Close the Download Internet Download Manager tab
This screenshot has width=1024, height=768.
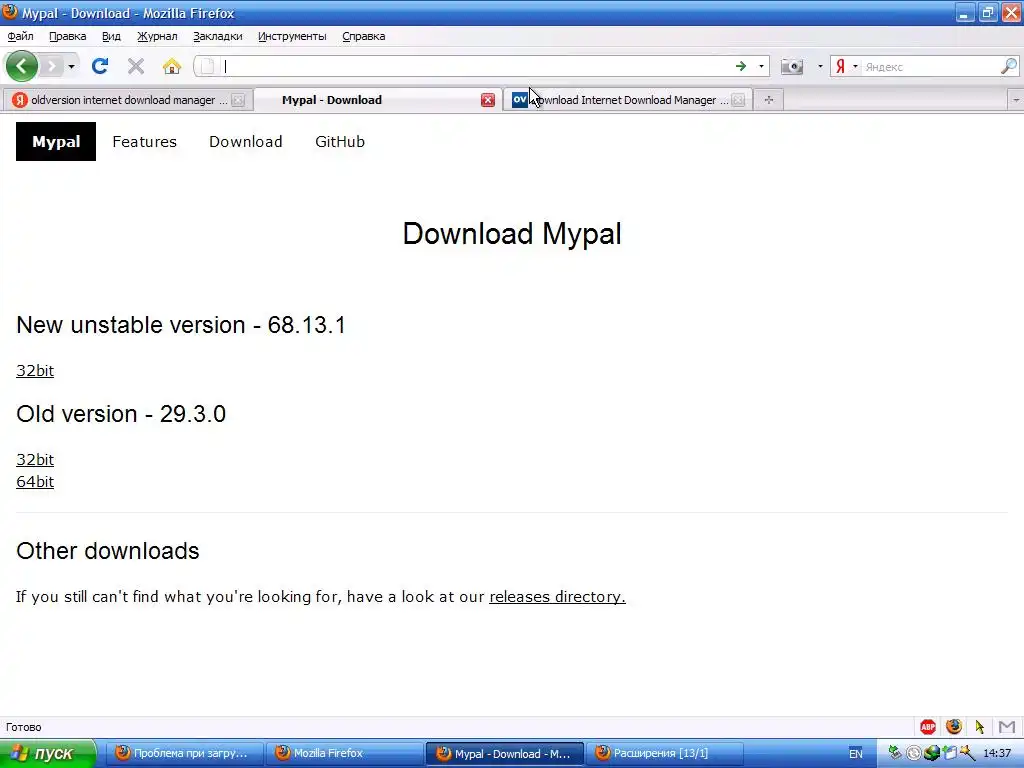(738, 100)
